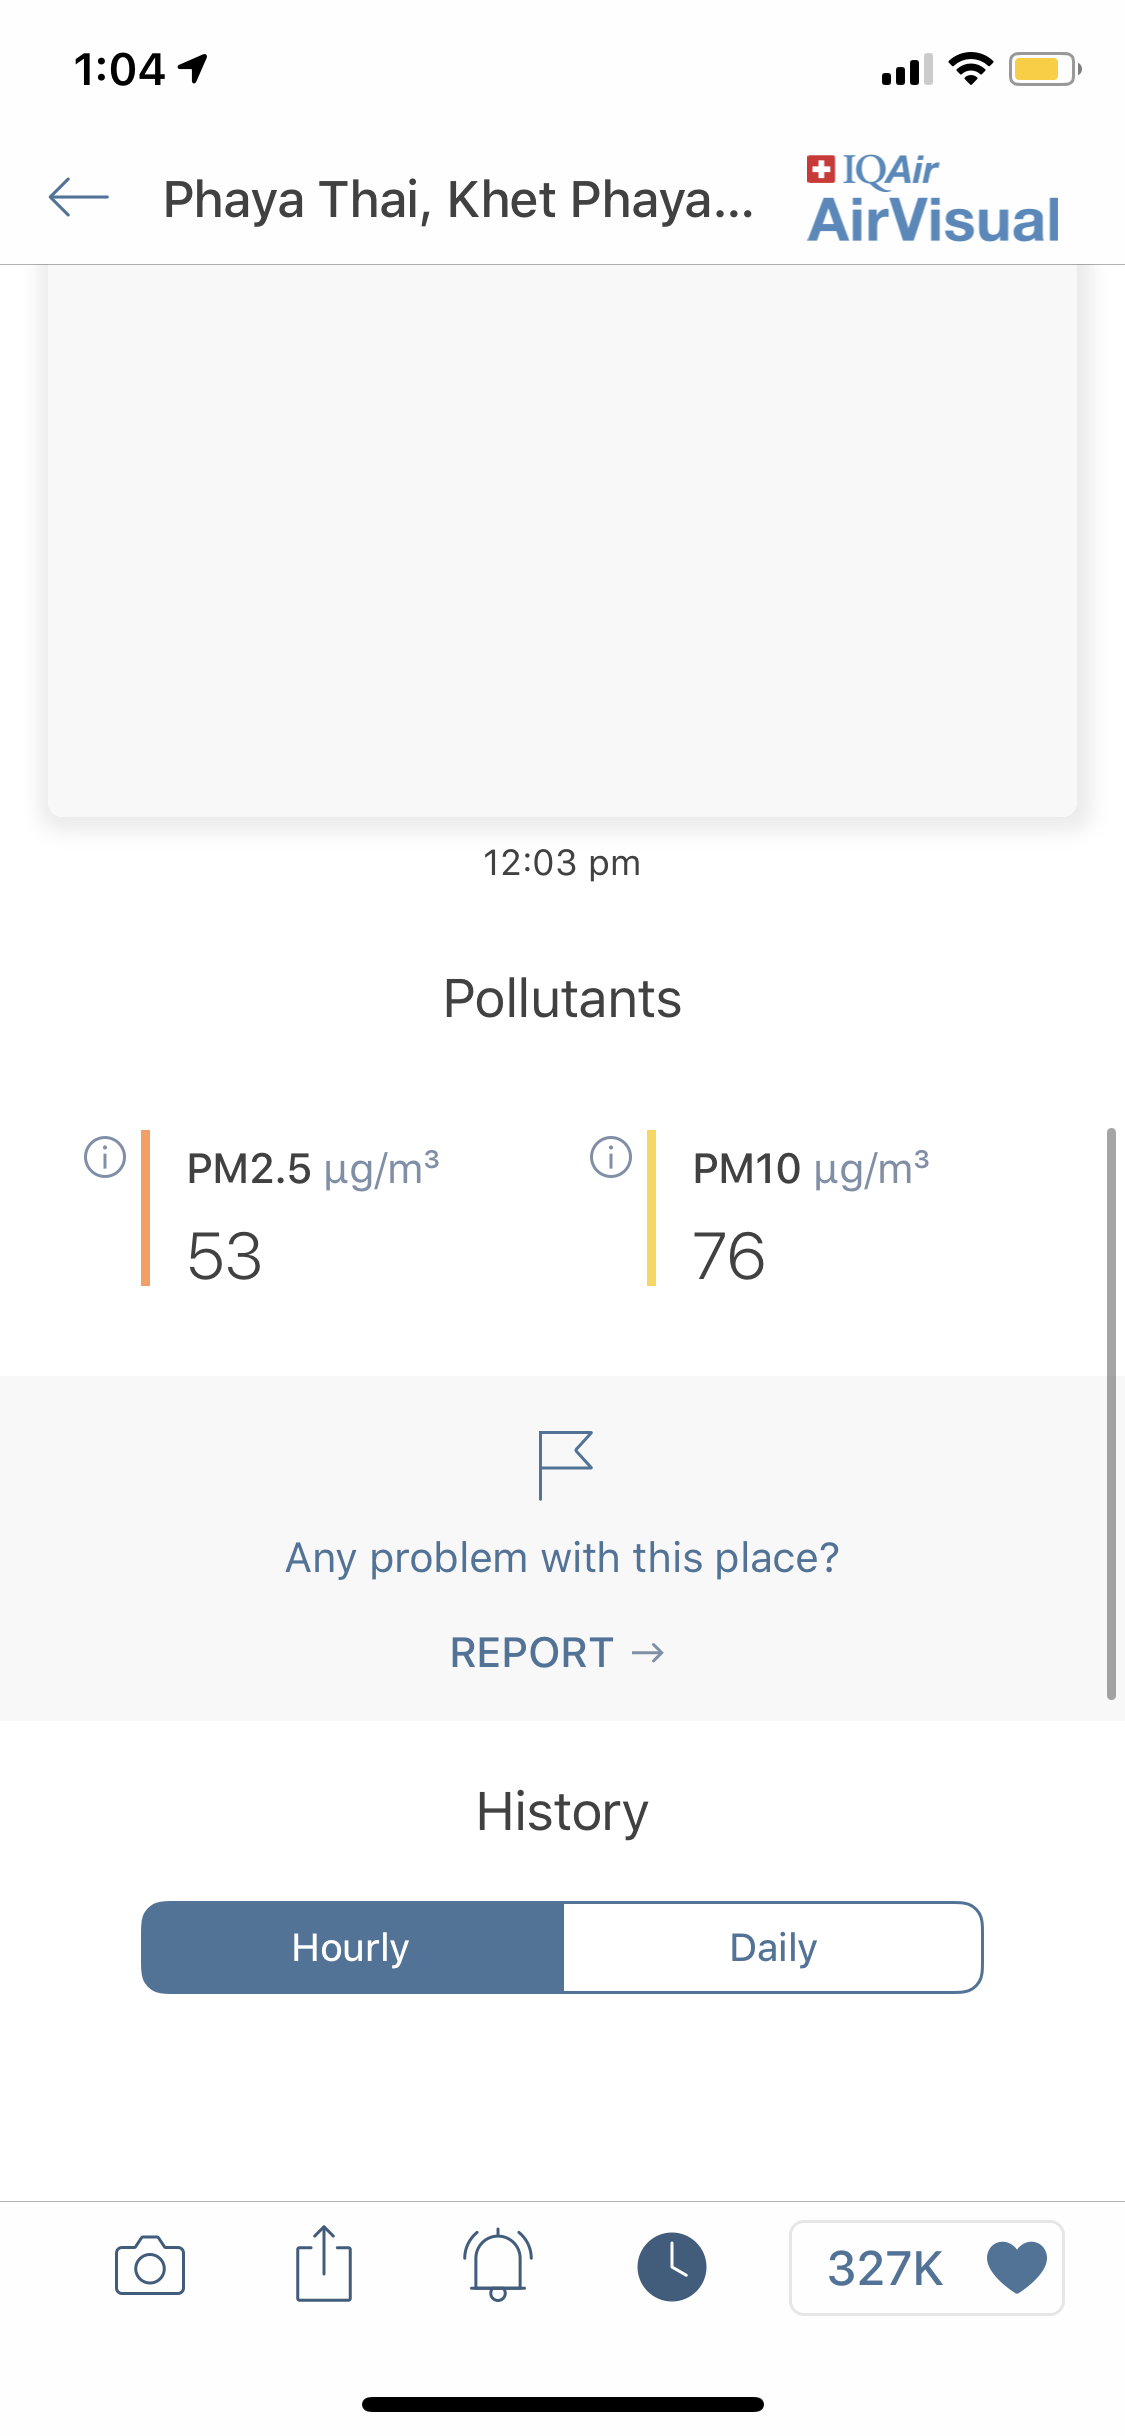Click the IQAir AirVisual logo

point(933,199)
